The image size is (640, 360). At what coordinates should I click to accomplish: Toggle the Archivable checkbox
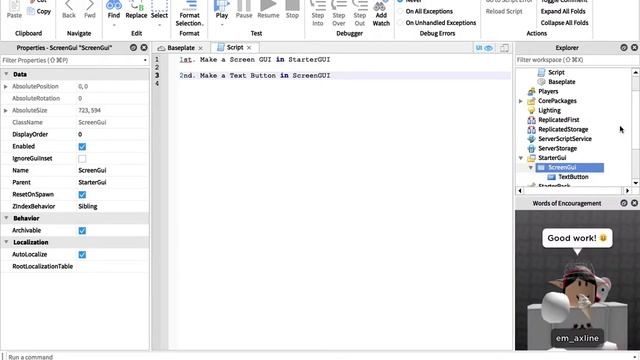click(x=82, y=231)
